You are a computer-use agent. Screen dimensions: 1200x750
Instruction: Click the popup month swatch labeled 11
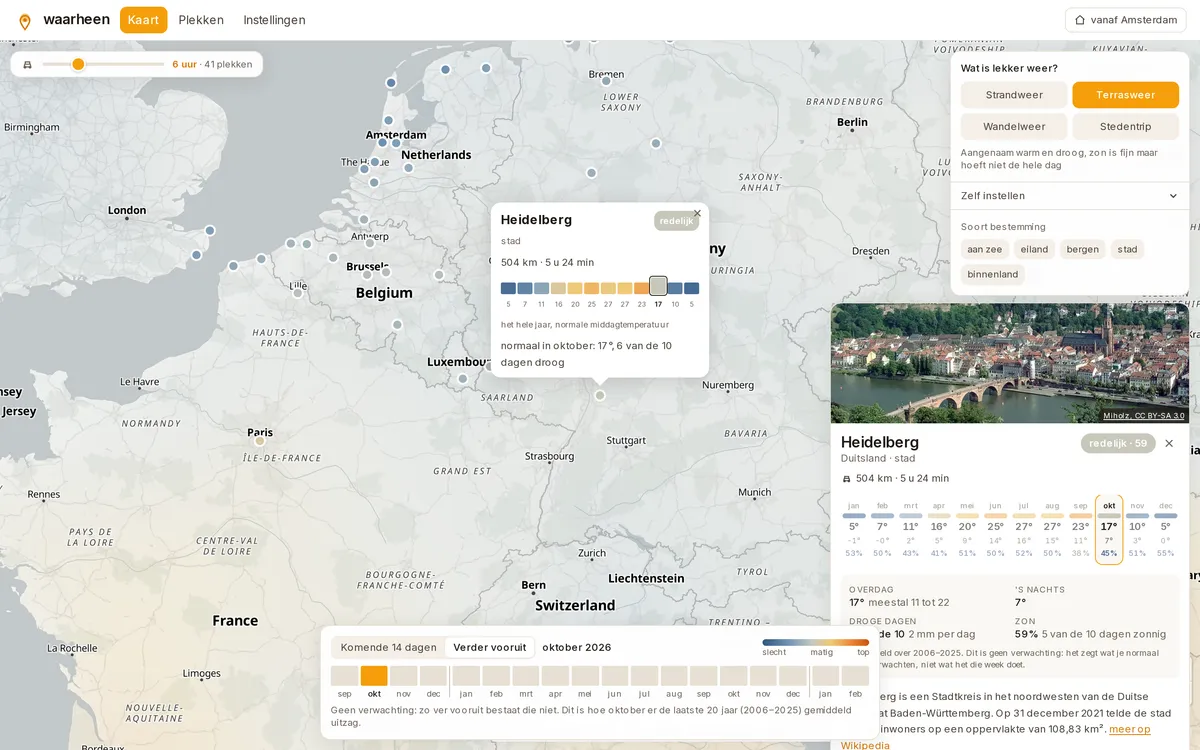(x=541, y=288)
